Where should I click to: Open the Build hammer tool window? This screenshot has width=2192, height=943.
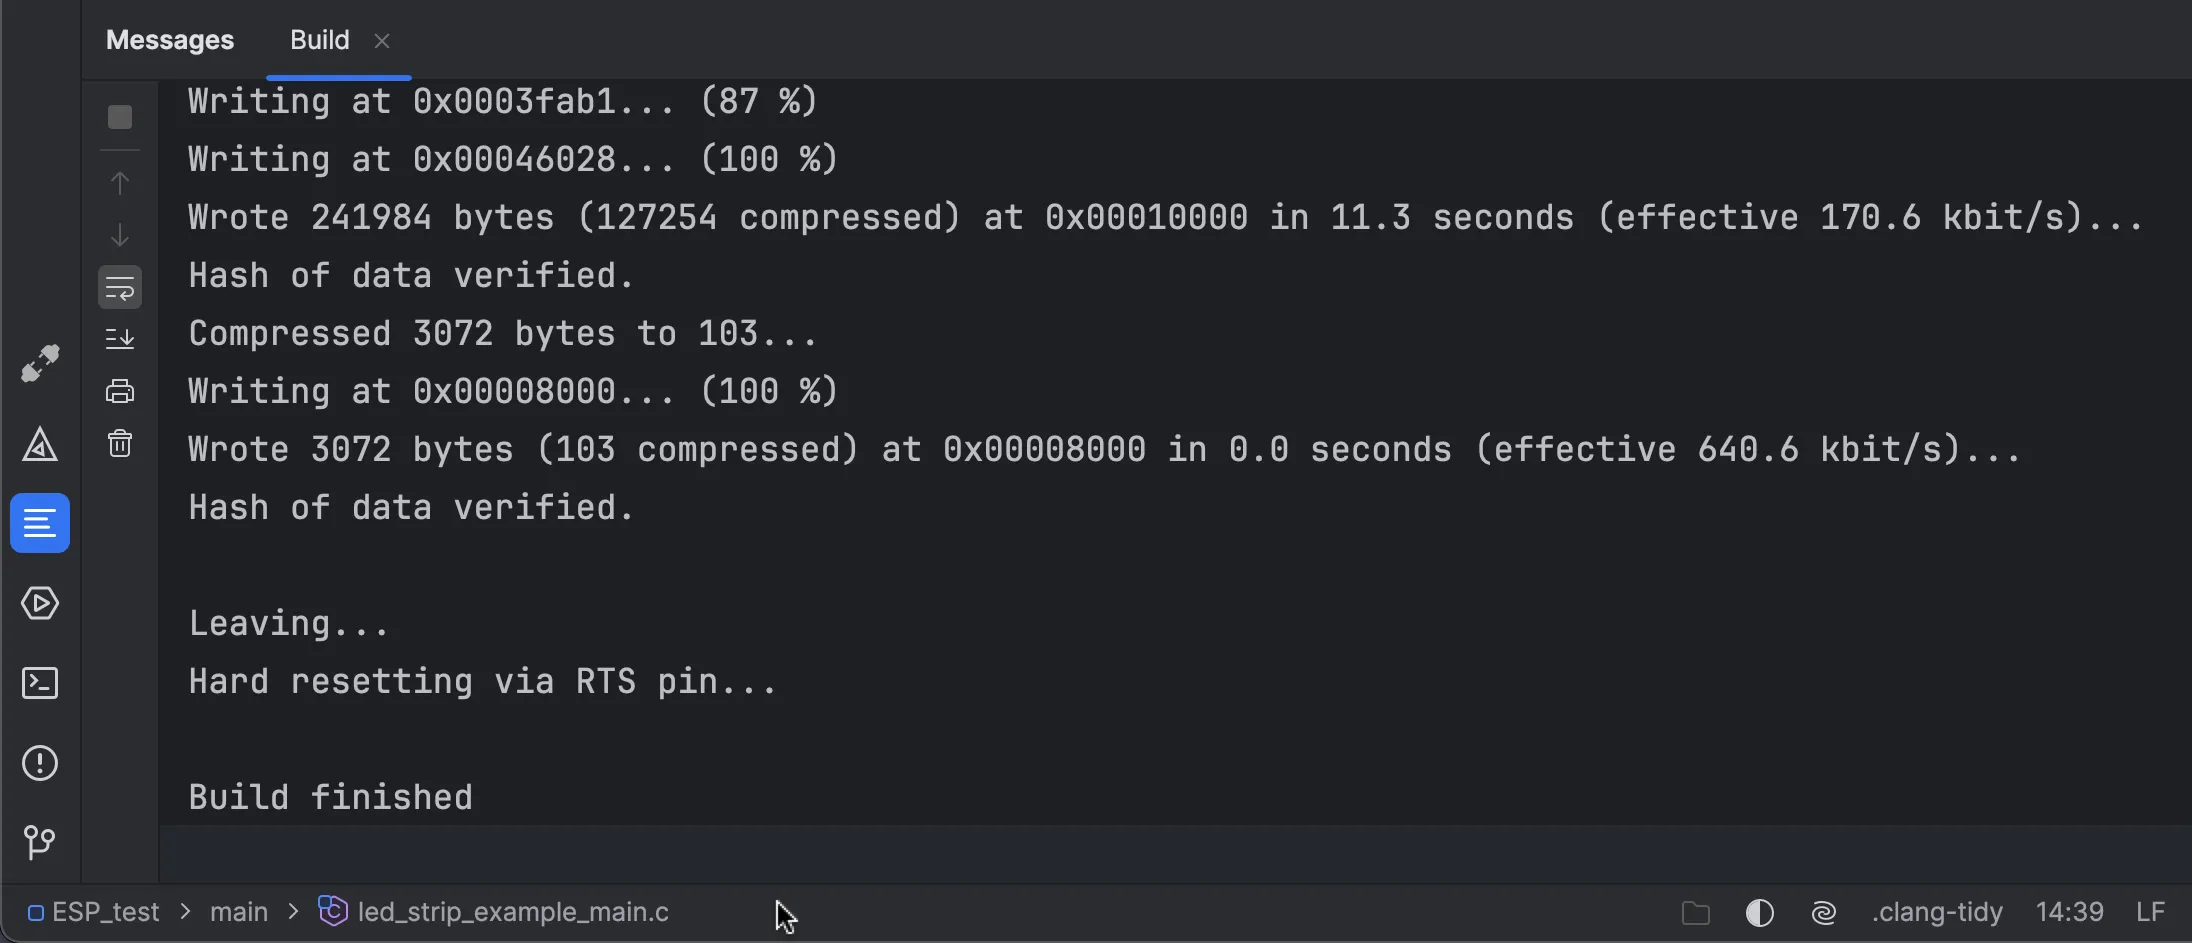[x=40, y=363]
